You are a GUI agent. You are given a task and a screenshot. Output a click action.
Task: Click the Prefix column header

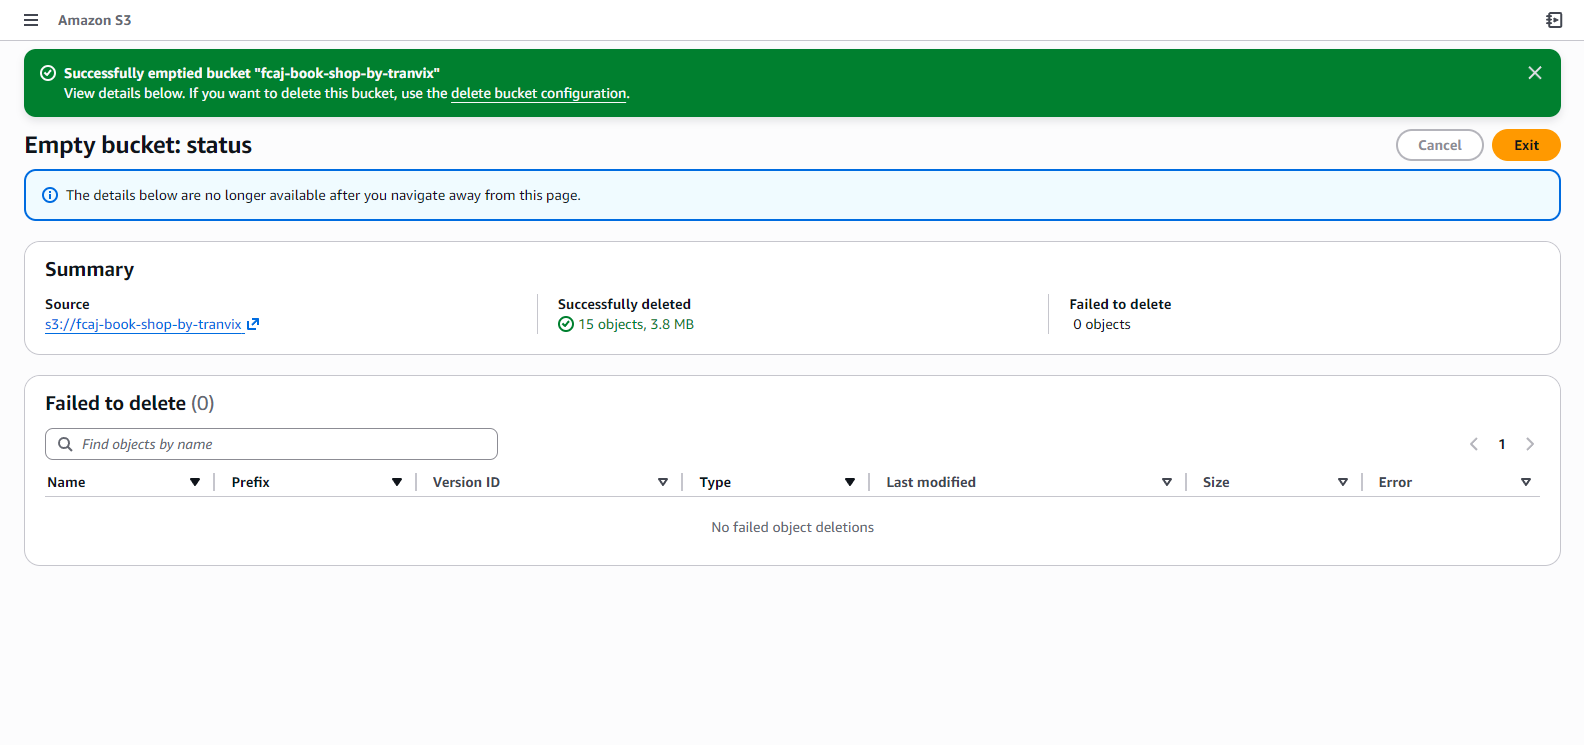click(250, 482)
